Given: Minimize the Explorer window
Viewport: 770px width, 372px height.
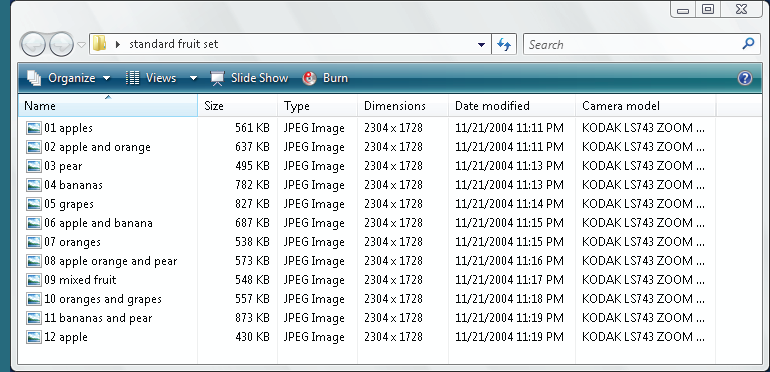Looking at the screenshot, I should pyautogui.click(x=684, y=9).
